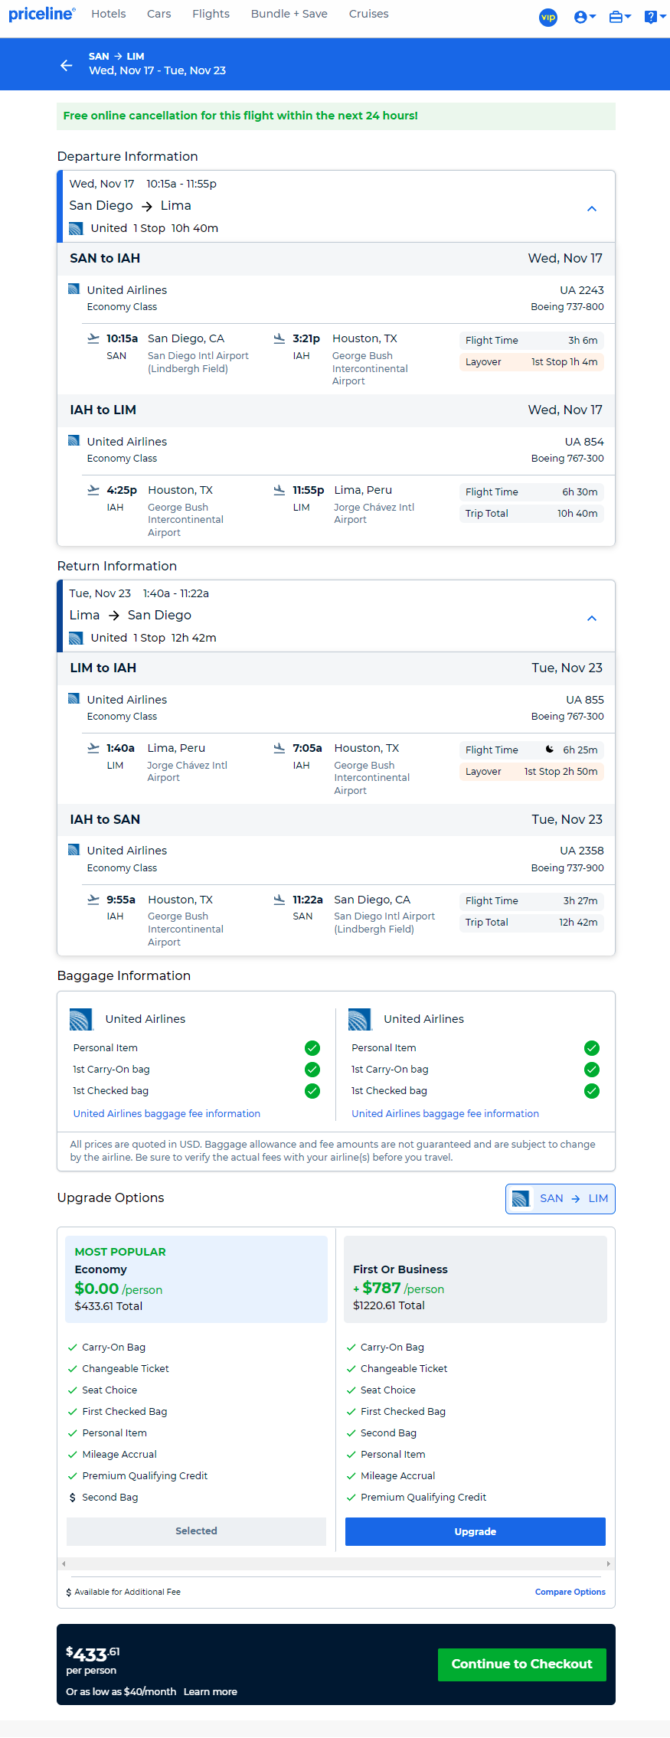
Task: Click the free online cancellation banner
Action: 336,116
